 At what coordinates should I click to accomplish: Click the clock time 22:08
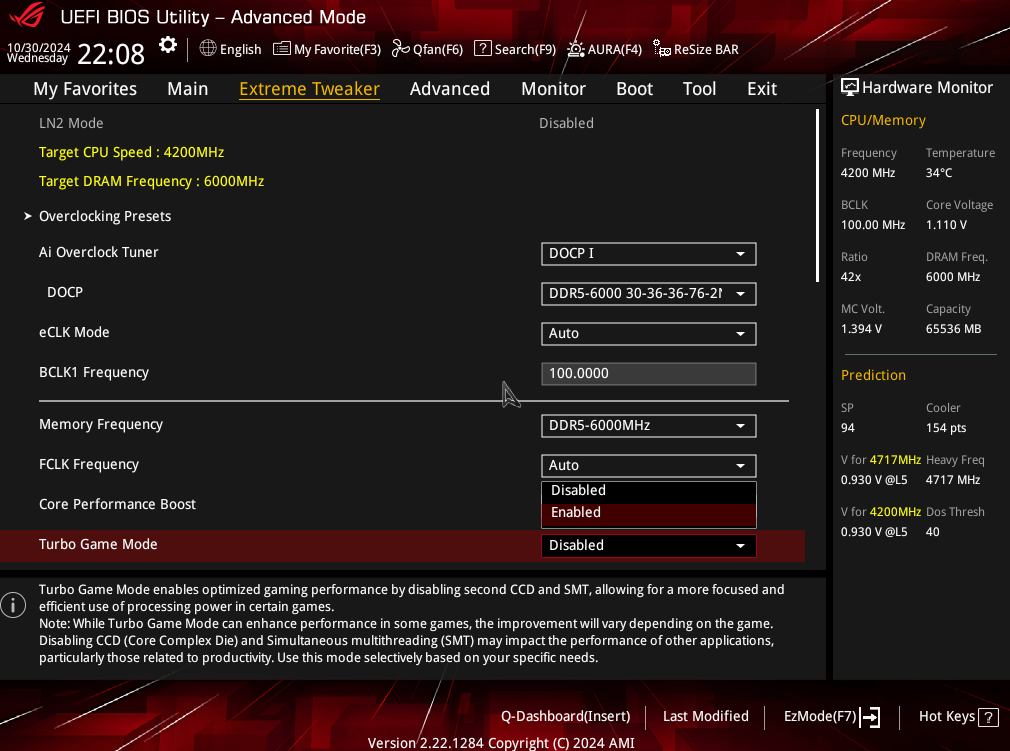pos(111,54)
